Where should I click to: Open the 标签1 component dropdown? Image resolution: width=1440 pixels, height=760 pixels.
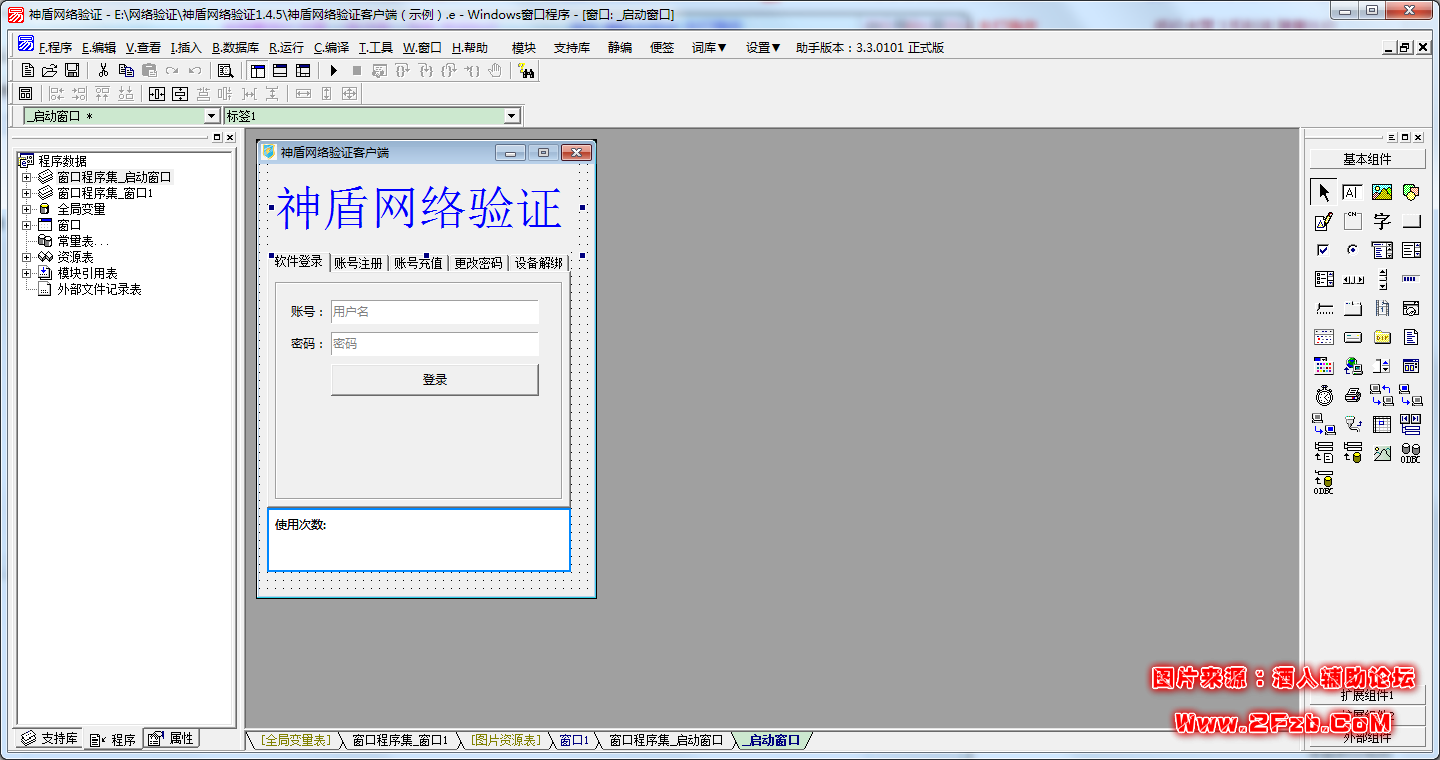pos(512,116)
